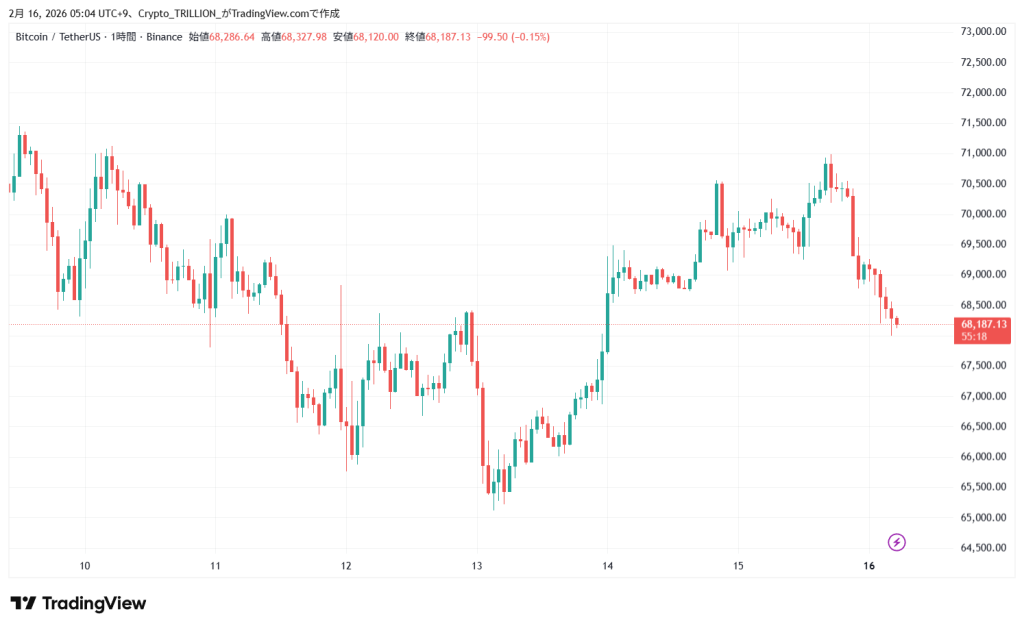1024x629 pixels.
Task: Click the TradingView logo icon
Action: click(x=23, y=603)
